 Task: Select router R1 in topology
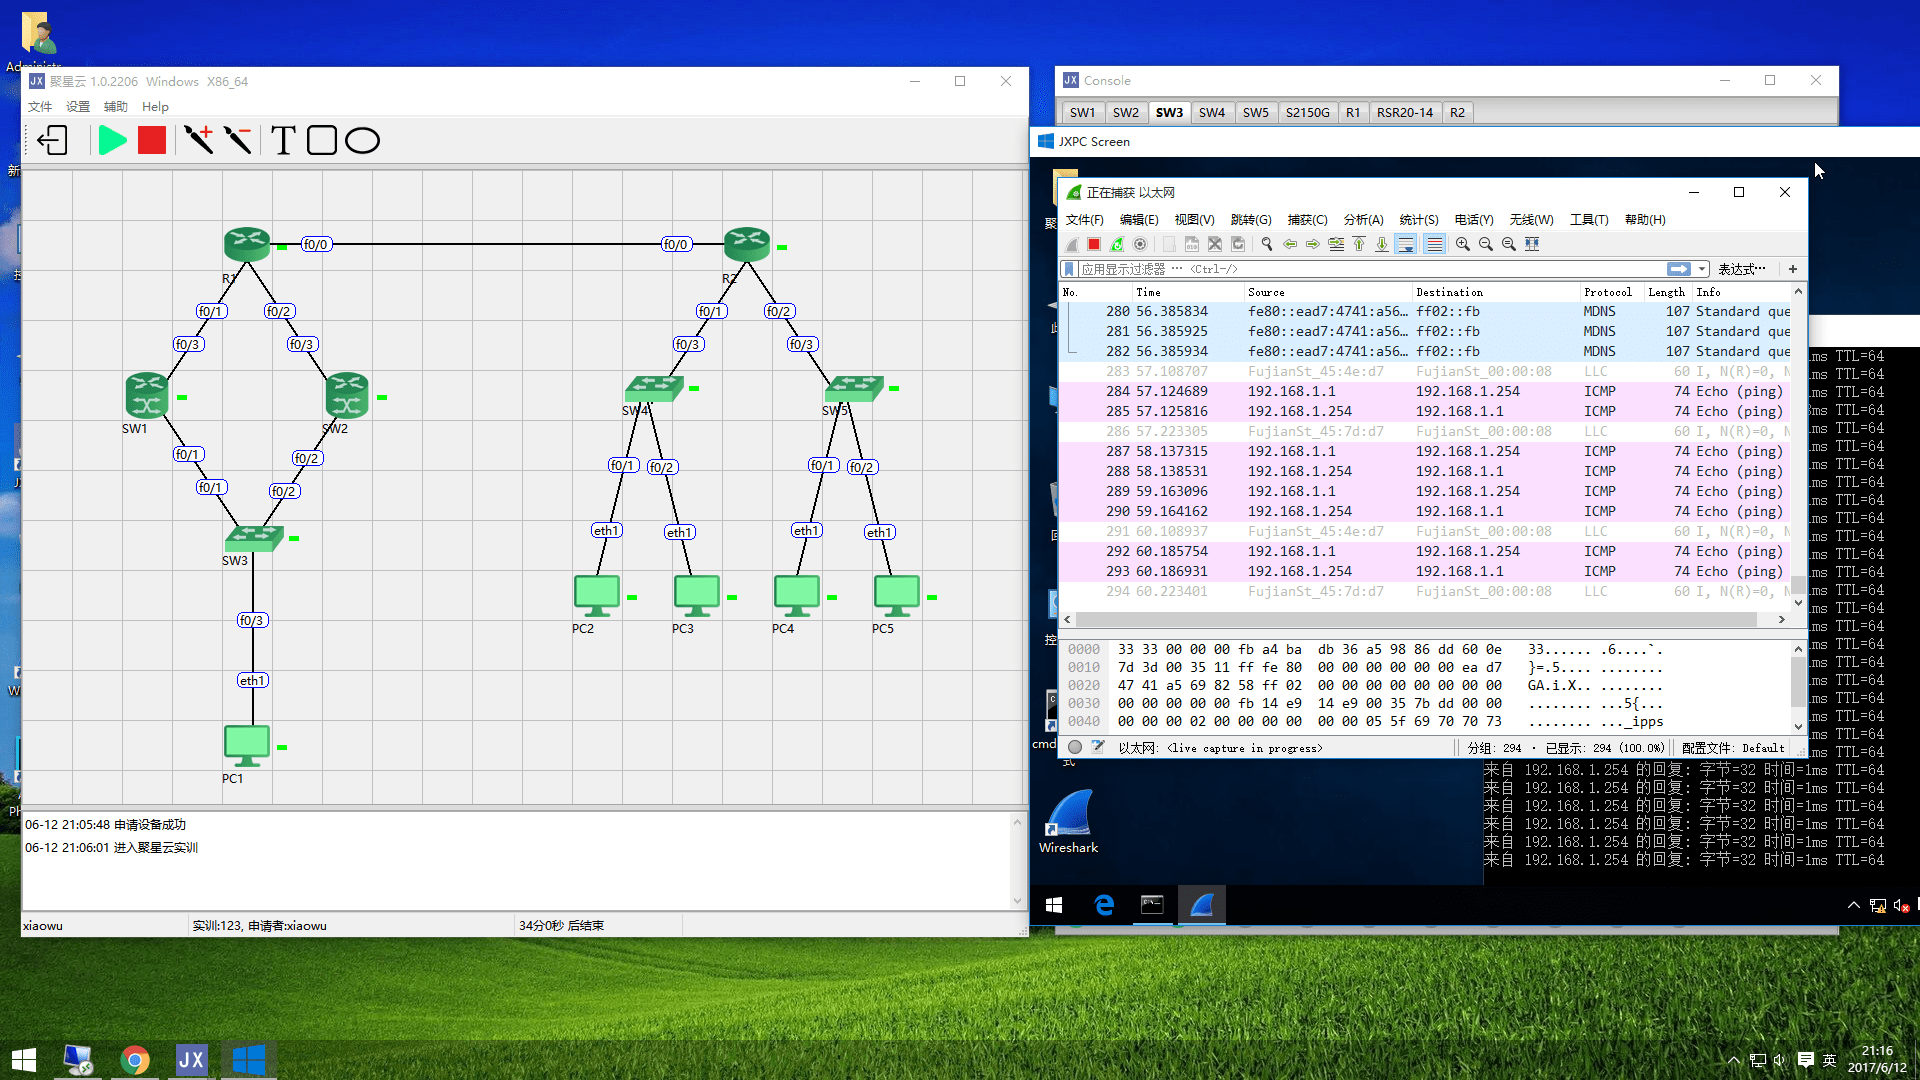pyautogui.click(x=246, y=244)
